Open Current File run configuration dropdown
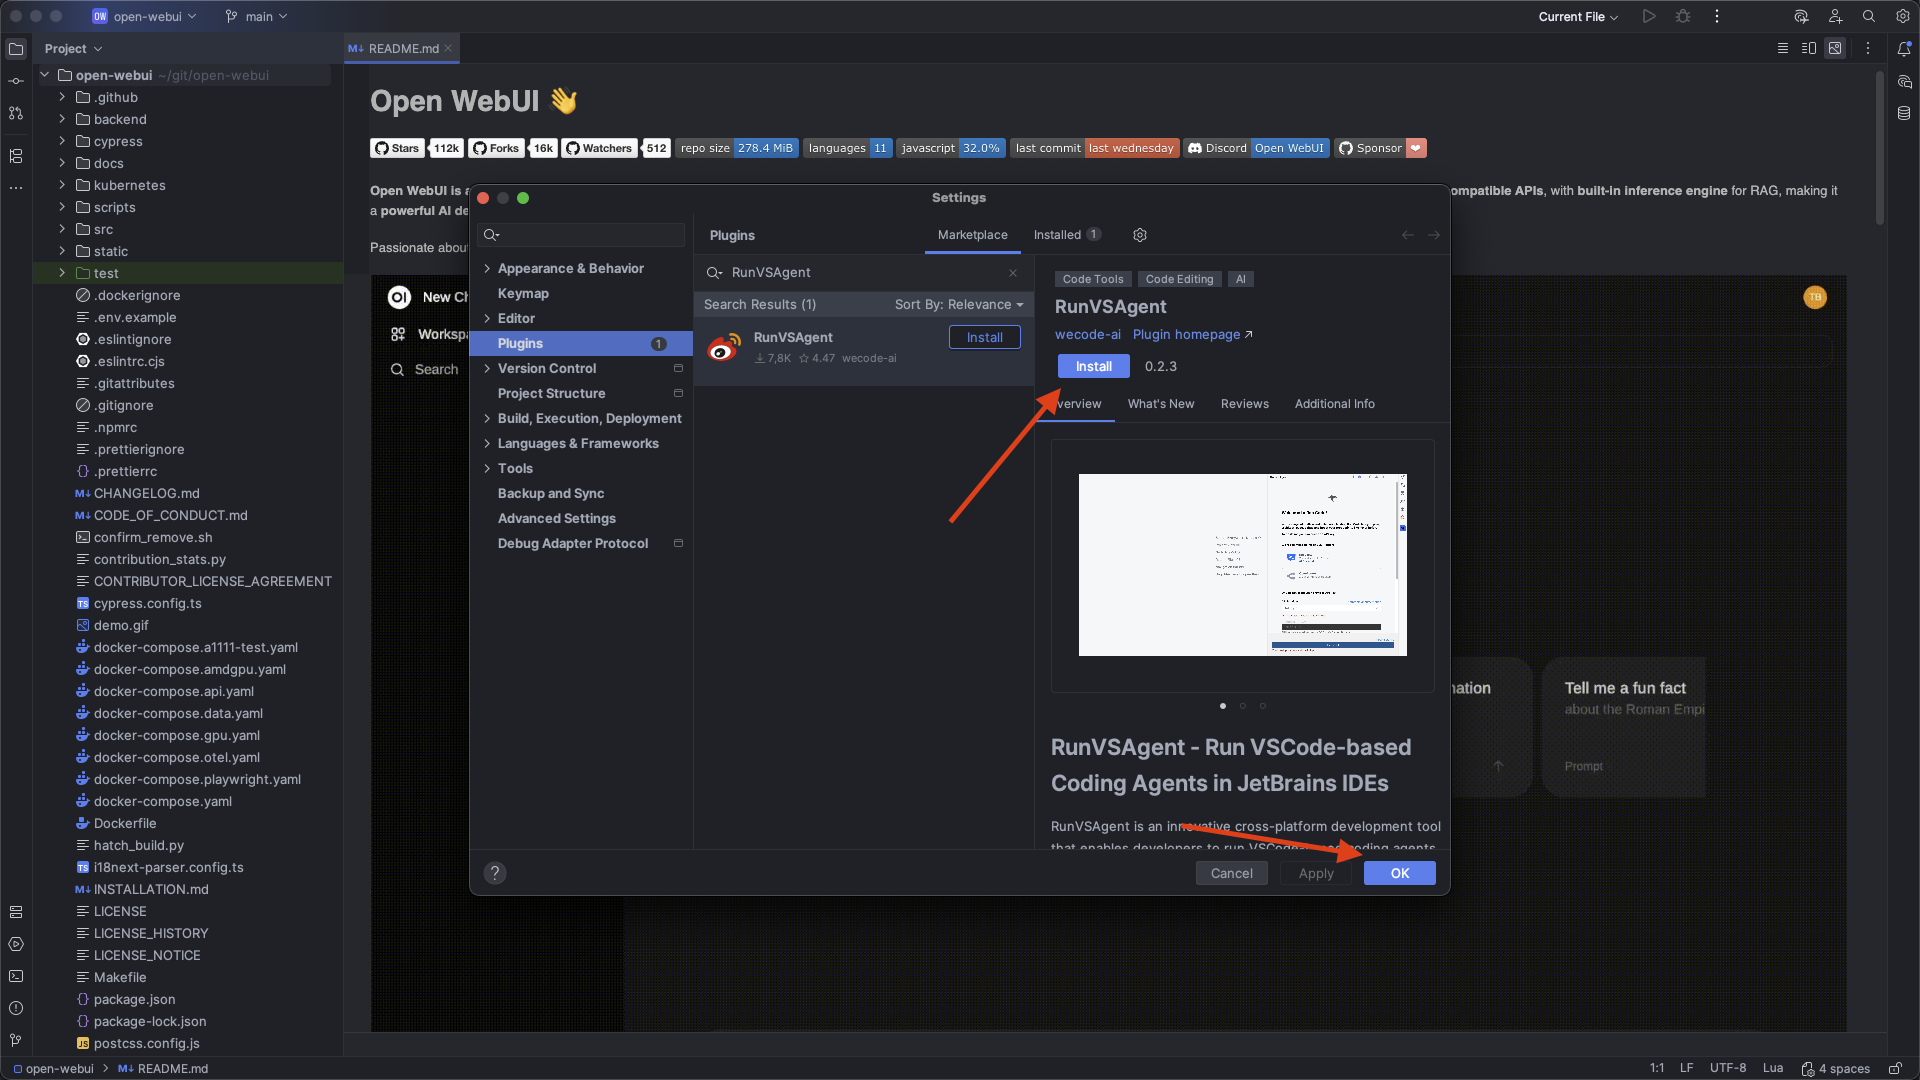 point(1578,17)
